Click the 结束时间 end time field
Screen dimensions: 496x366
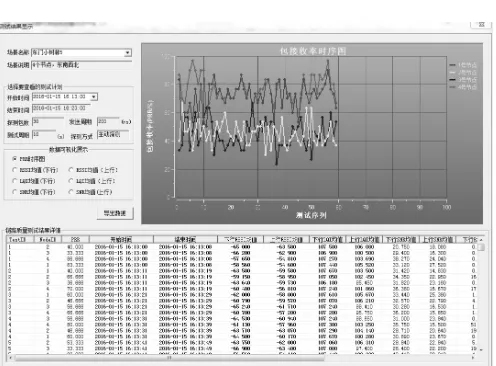click(61, 108)
